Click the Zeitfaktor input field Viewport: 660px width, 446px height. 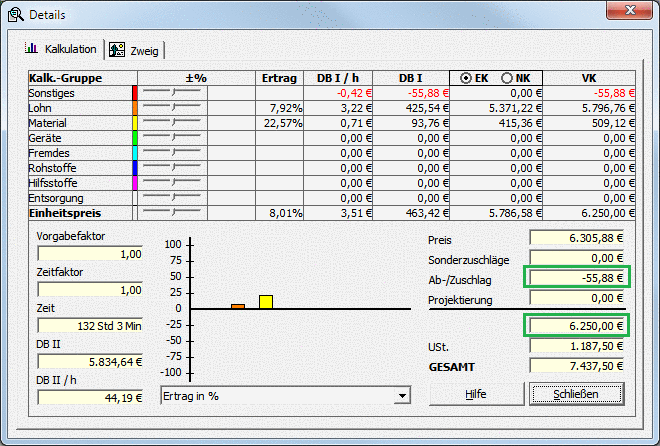click(x=90, y=289)
